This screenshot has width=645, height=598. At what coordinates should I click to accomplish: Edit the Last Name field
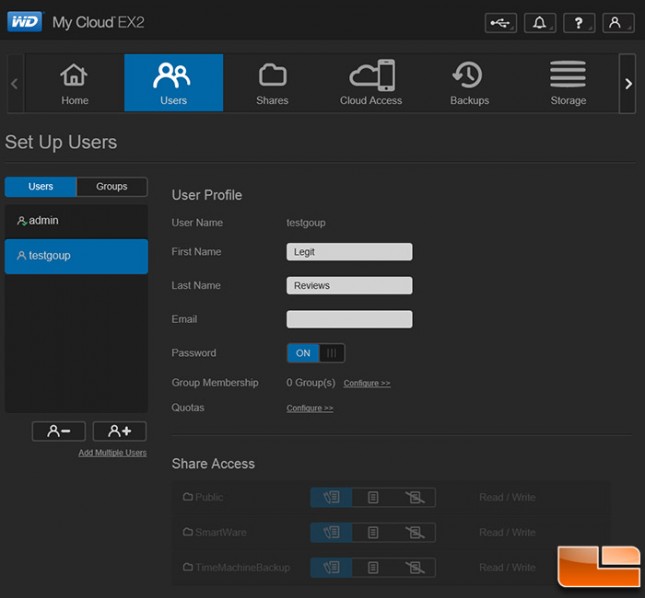click(x=349, y=285)
